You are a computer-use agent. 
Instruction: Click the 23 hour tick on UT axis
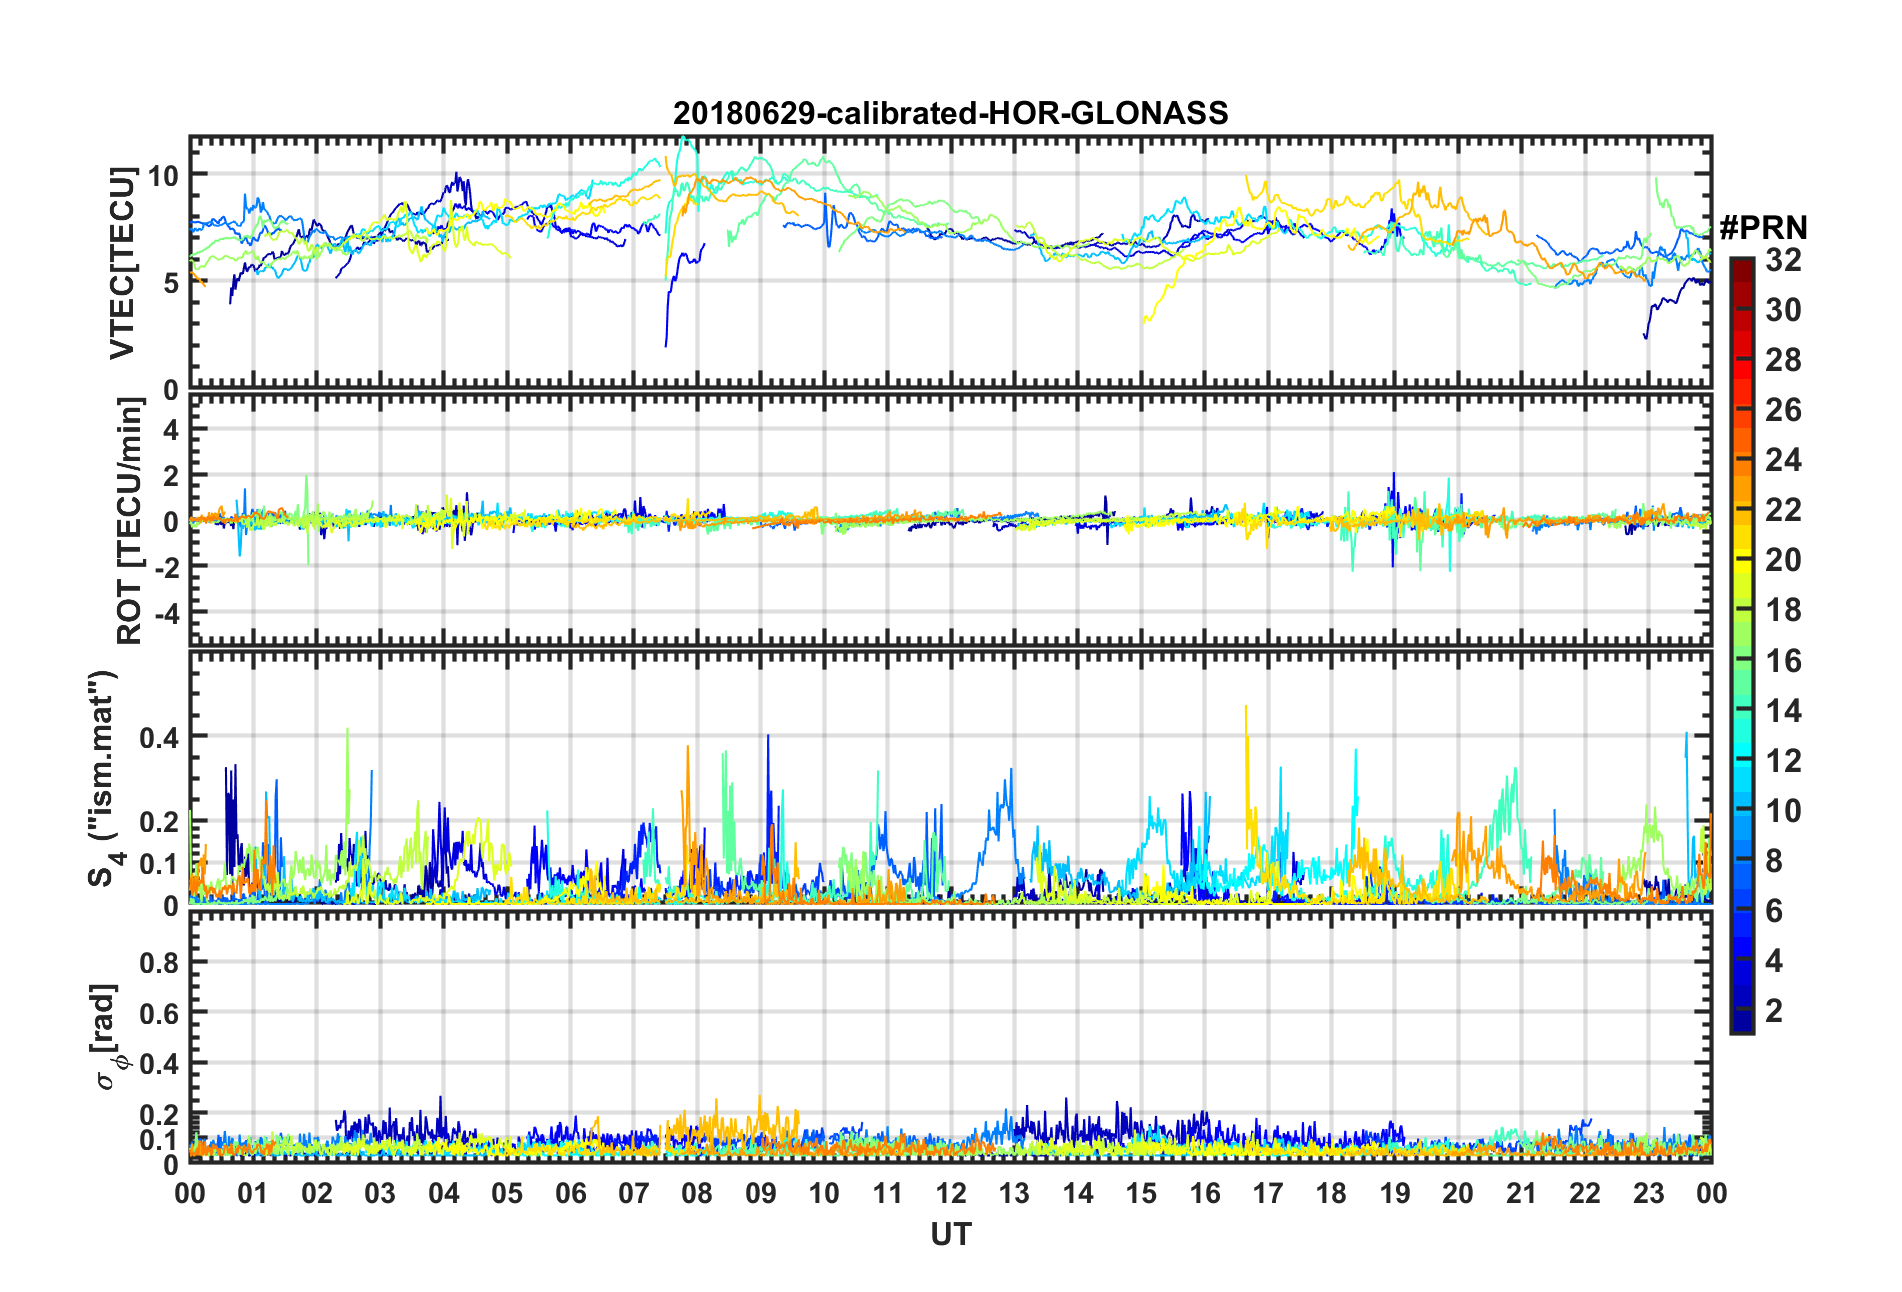tap(1648, 1194)
